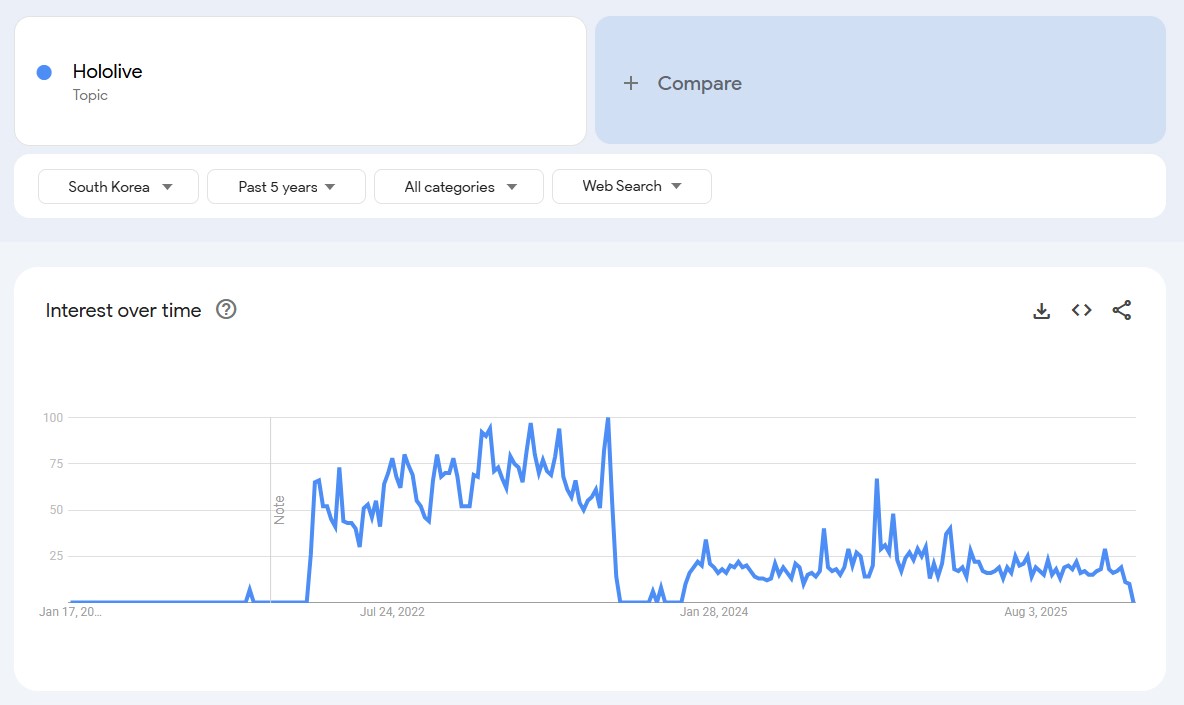
Task: Click the highest chart peak at 100
Action: tap(608, 419)
